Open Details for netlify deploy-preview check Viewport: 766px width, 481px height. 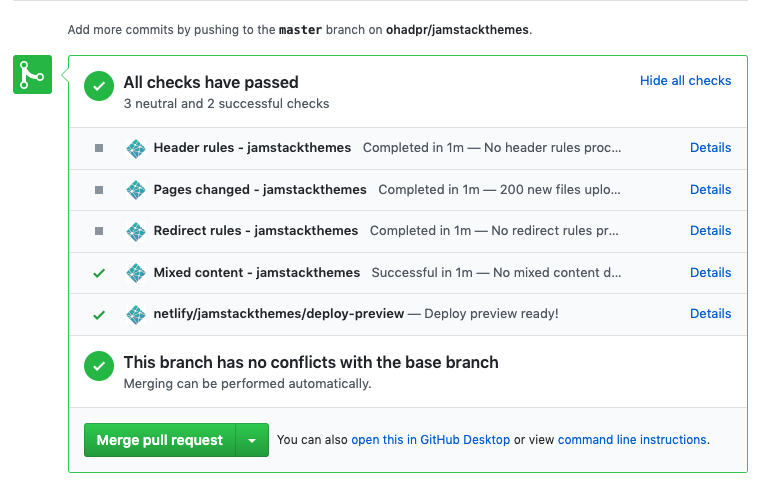pos(710,314)
